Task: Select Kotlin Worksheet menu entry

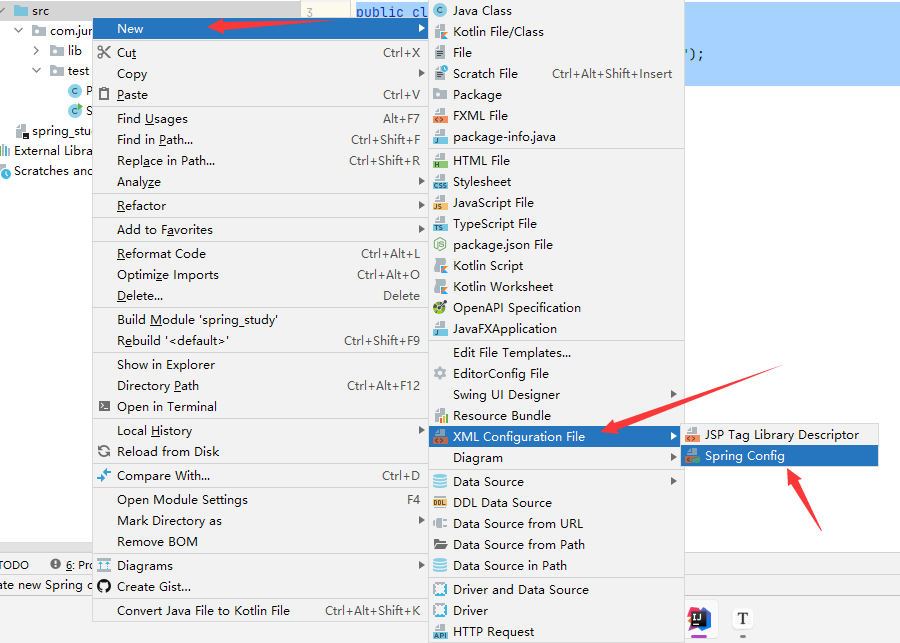Action: click(556, 286)
